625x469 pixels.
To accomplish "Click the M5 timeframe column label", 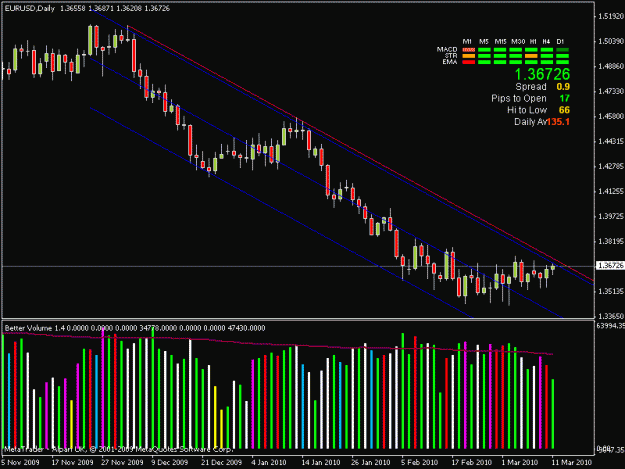I will coord(483,41).
